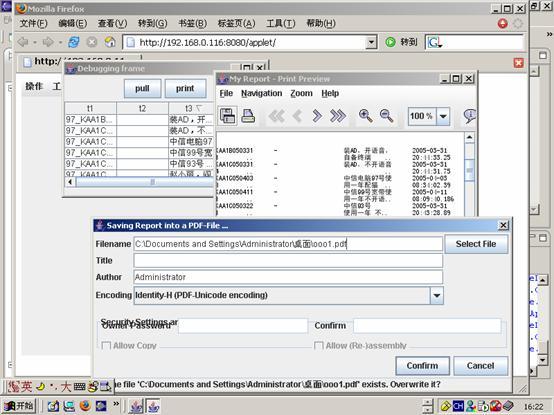Open the Navigation menu in Print Preview
Screen dimensions: 554x415
point(261,93)
